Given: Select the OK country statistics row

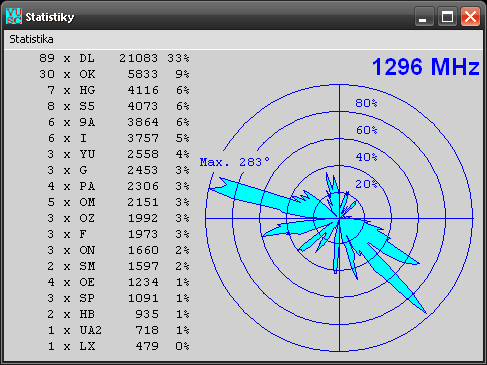Looking at the screenshot, I should coord(114,74).
